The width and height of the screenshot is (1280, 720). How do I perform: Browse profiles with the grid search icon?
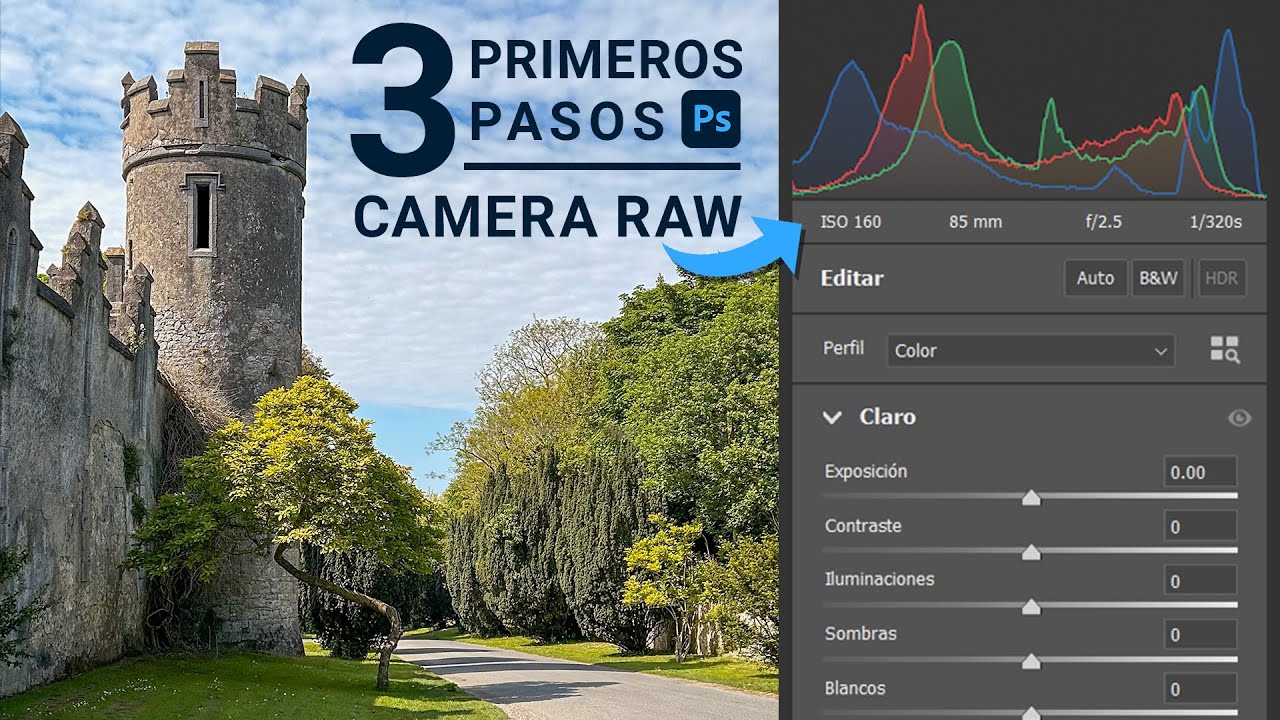tap(1225, 349)
